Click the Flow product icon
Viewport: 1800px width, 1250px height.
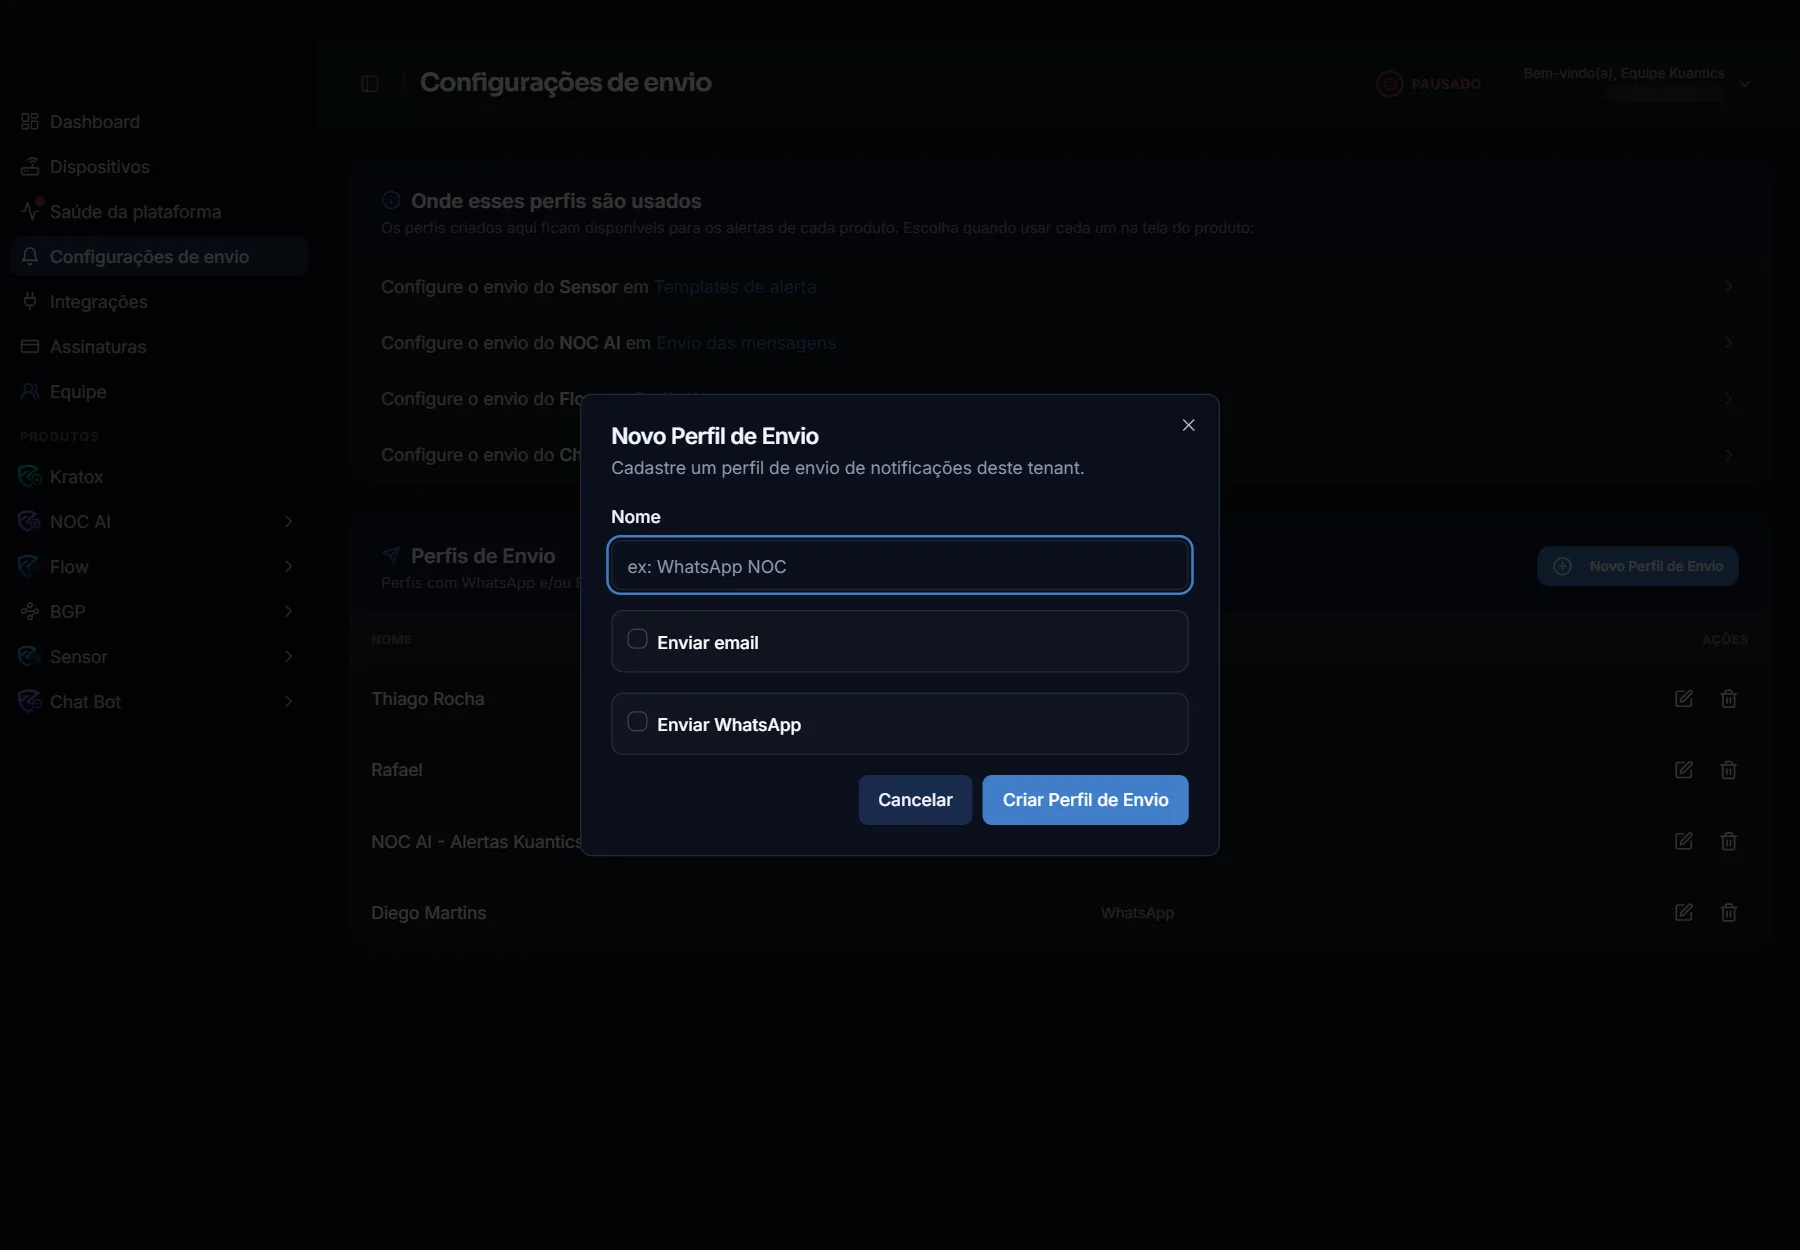[x=30, y=566]
